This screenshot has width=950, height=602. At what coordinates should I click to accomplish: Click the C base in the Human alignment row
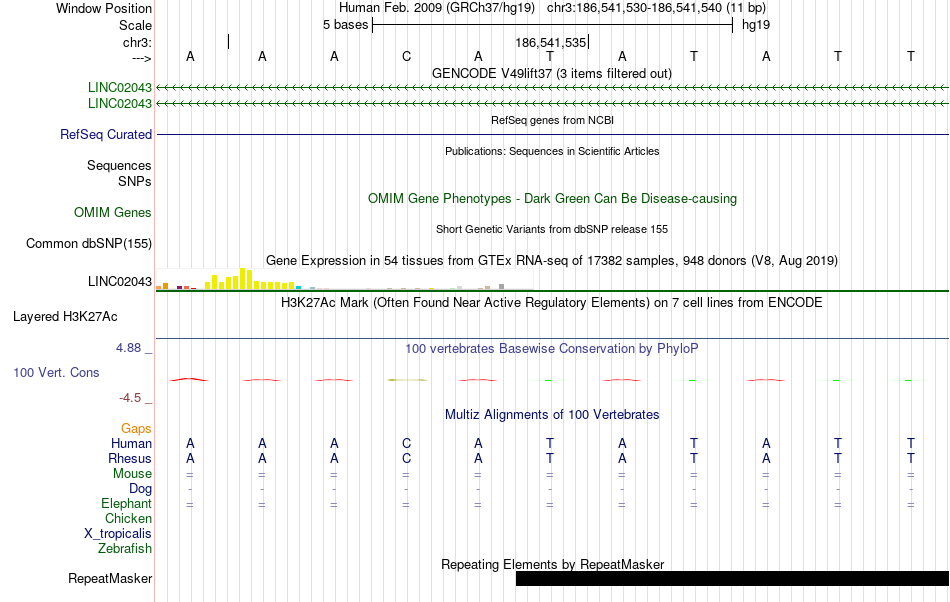(x=407, y=443)
